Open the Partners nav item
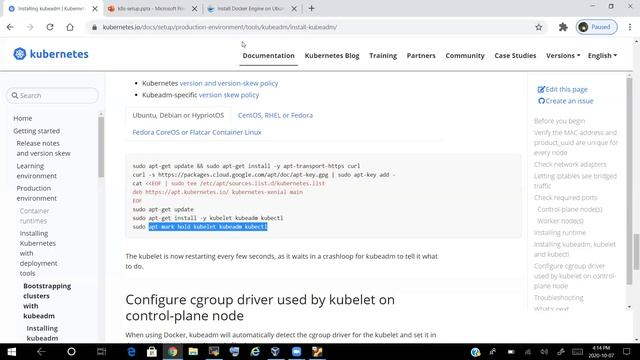 (x=421, y=56)
